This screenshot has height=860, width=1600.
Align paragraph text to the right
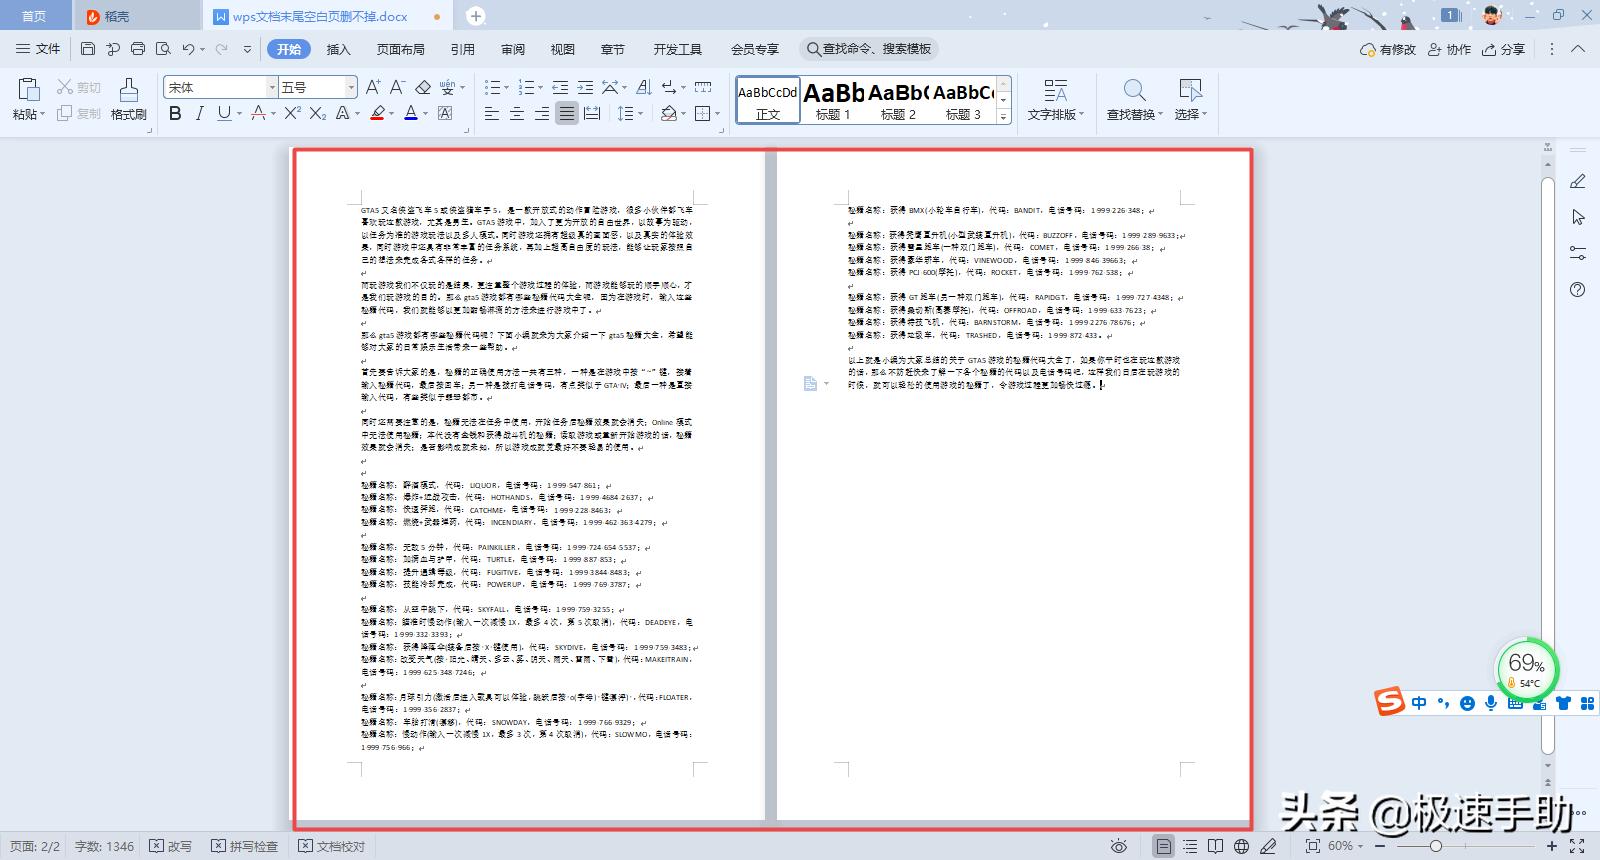click(542, 114)
